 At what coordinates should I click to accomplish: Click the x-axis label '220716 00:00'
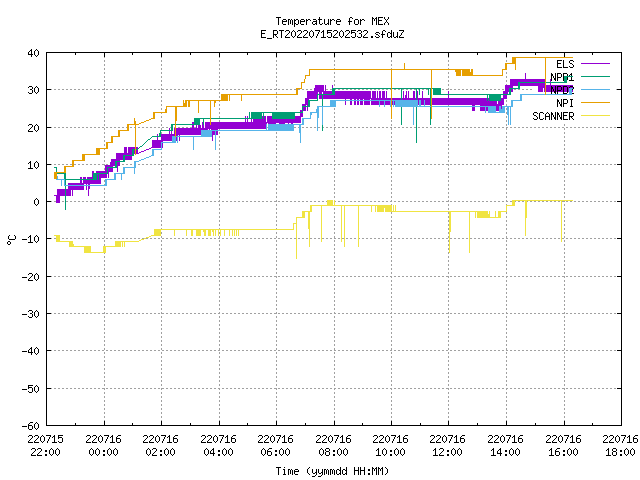pos(104,446)
